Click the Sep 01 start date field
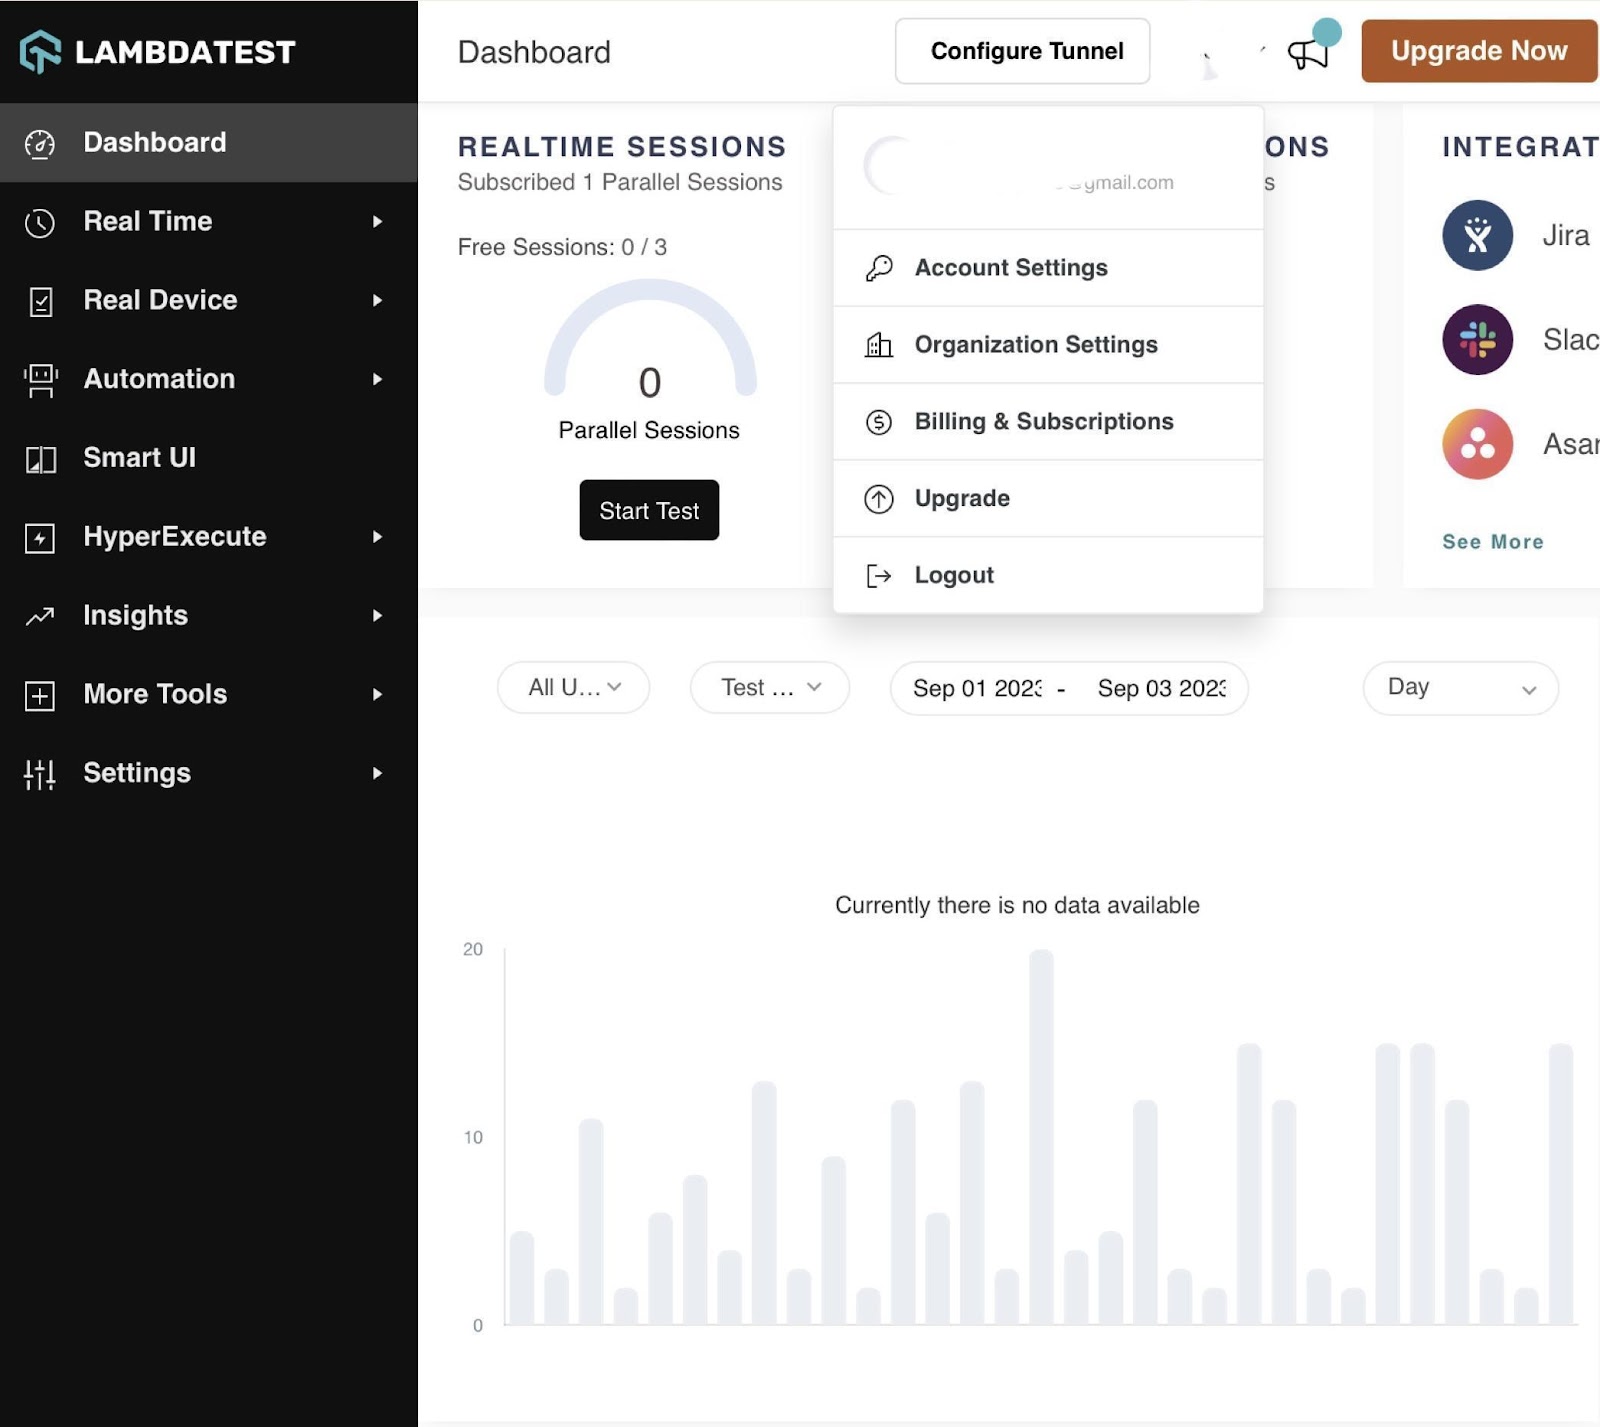1600x1427 pixels. pos(977,689)
